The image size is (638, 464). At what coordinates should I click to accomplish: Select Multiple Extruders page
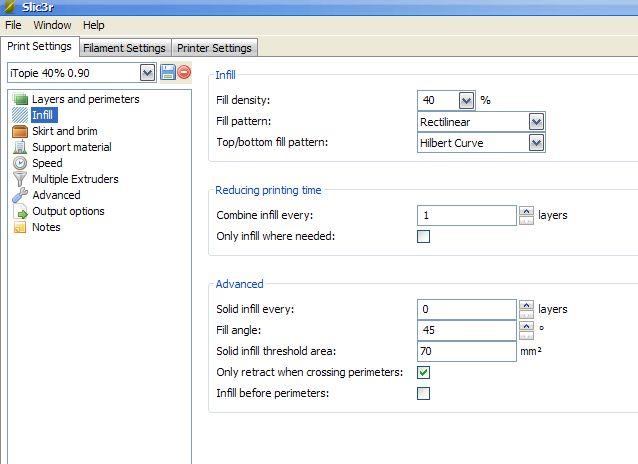pos(75,179)
